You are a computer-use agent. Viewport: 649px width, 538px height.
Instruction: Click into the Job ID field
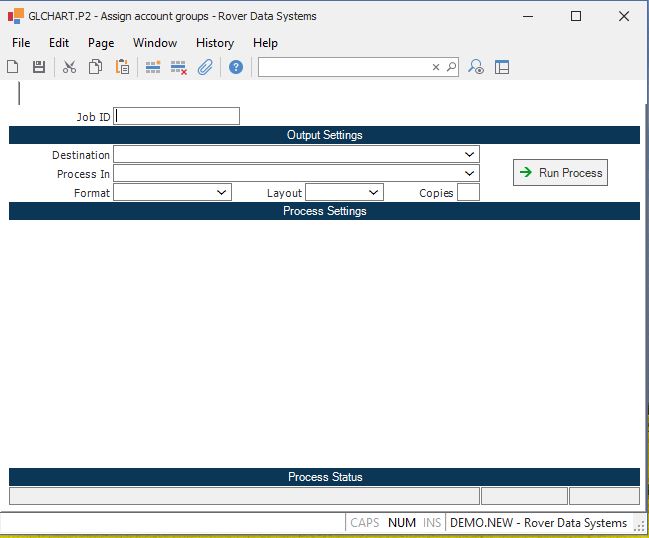177,116
